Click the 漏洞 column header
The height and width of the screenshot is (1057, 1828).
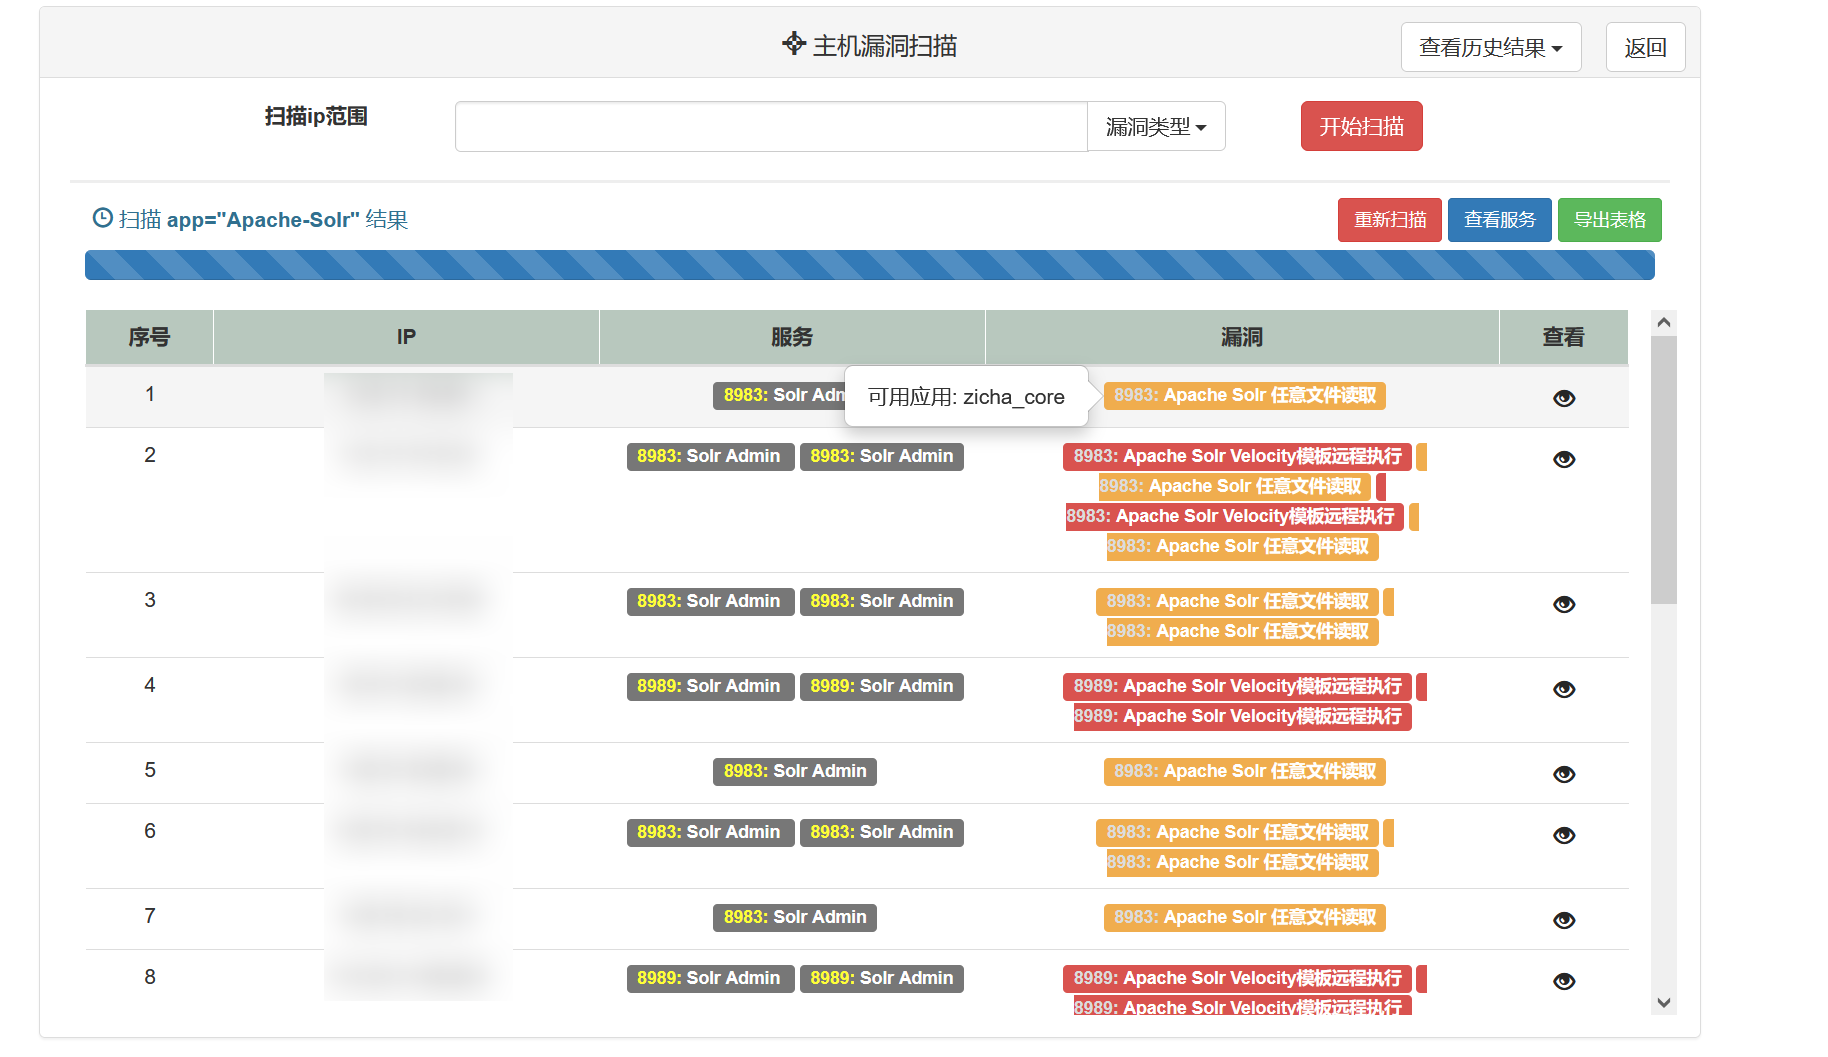(x=1242, y=337)
